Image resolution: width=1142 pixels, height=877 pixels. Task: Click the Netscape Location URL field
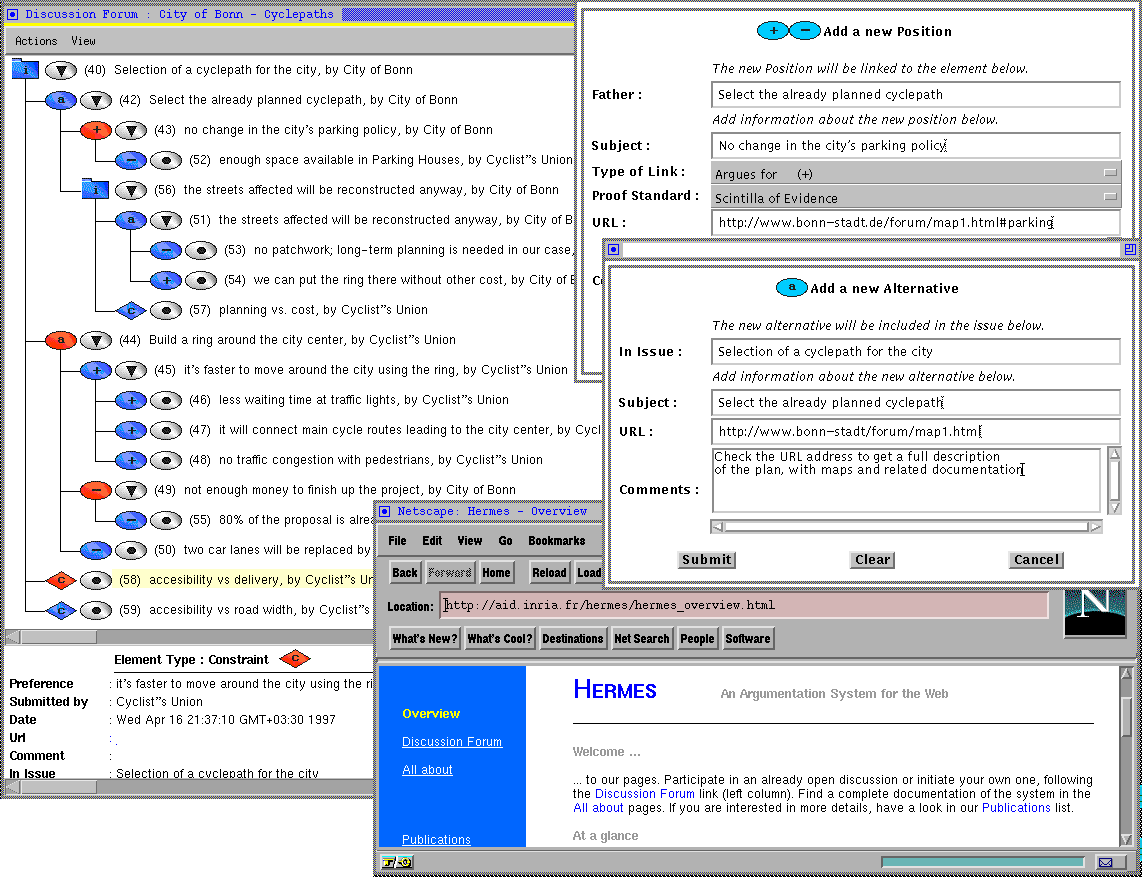(x=744, y=605)
